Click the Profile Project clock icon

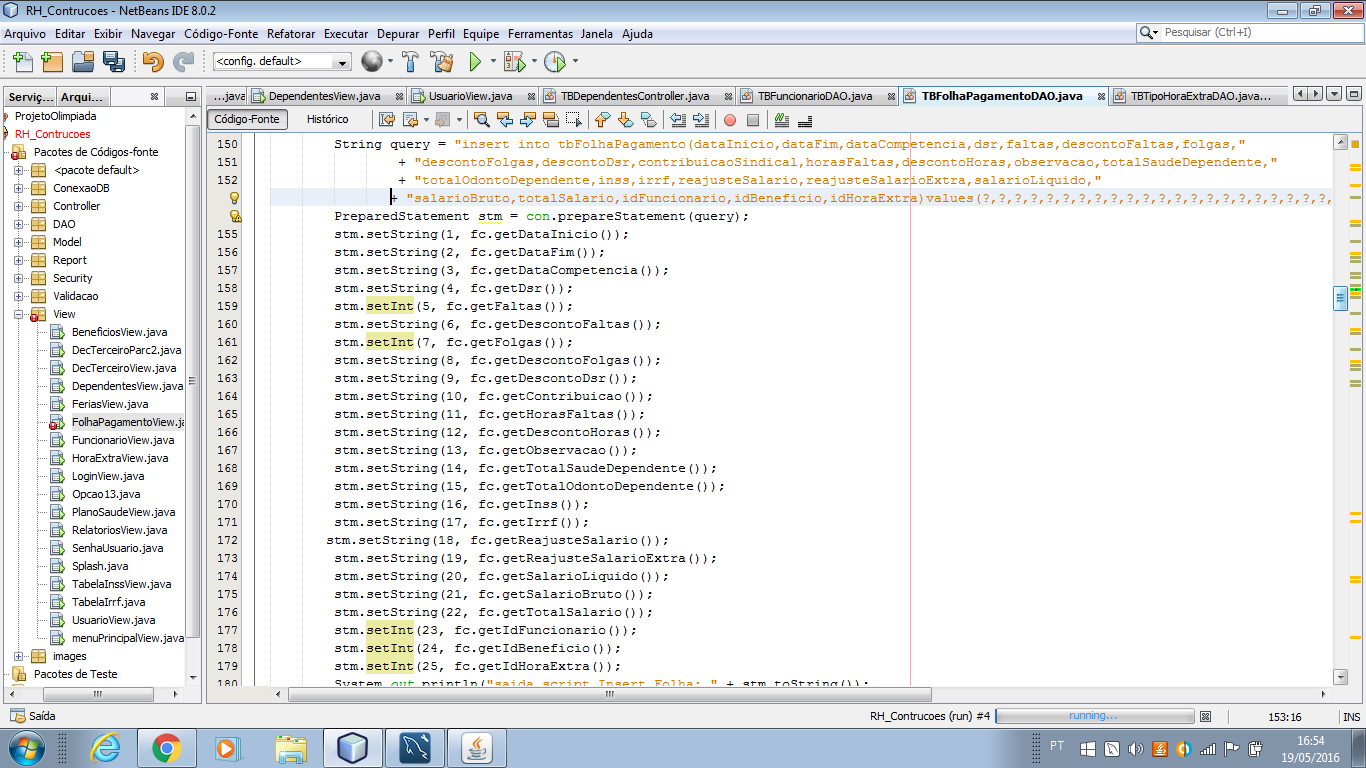pos(554,62)
